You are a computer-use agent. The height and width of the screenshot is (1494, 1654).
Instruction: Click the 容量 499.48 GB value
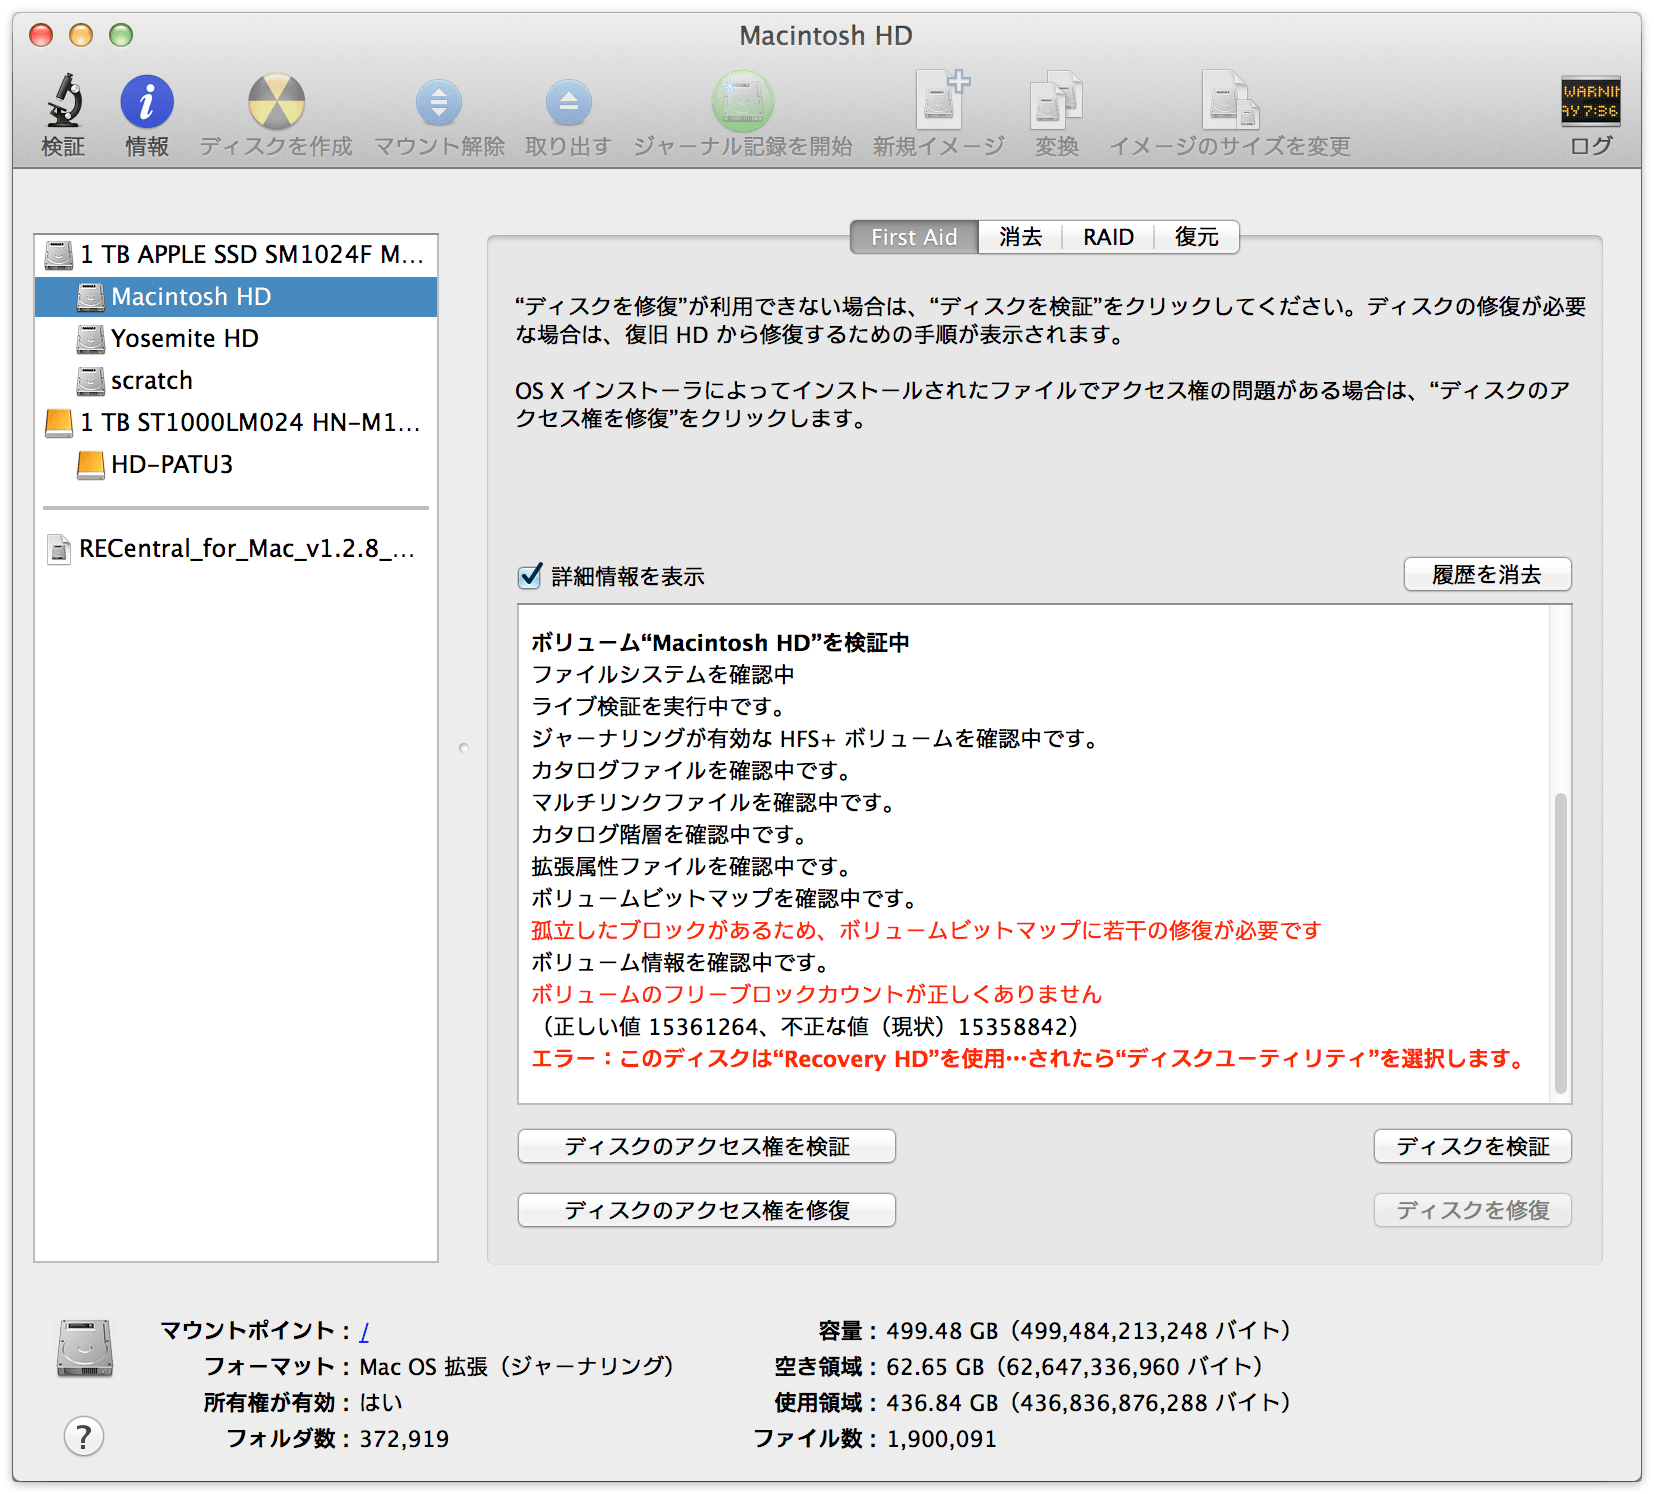(x=1088, y=1331)
